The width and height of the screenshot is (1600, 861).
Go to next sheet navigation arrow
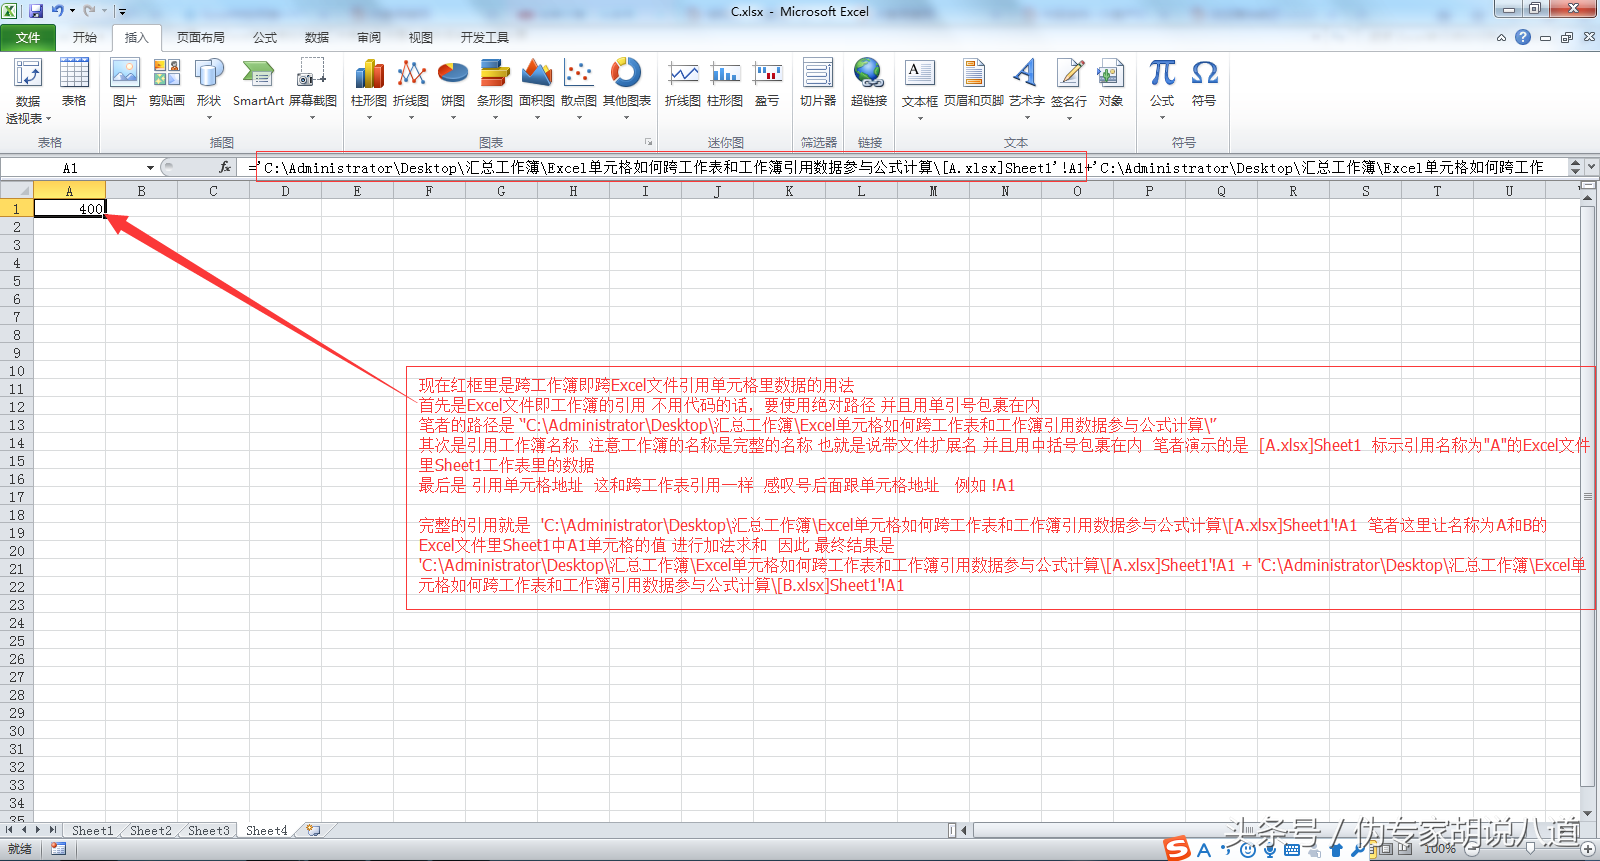(x=38, y=830)
